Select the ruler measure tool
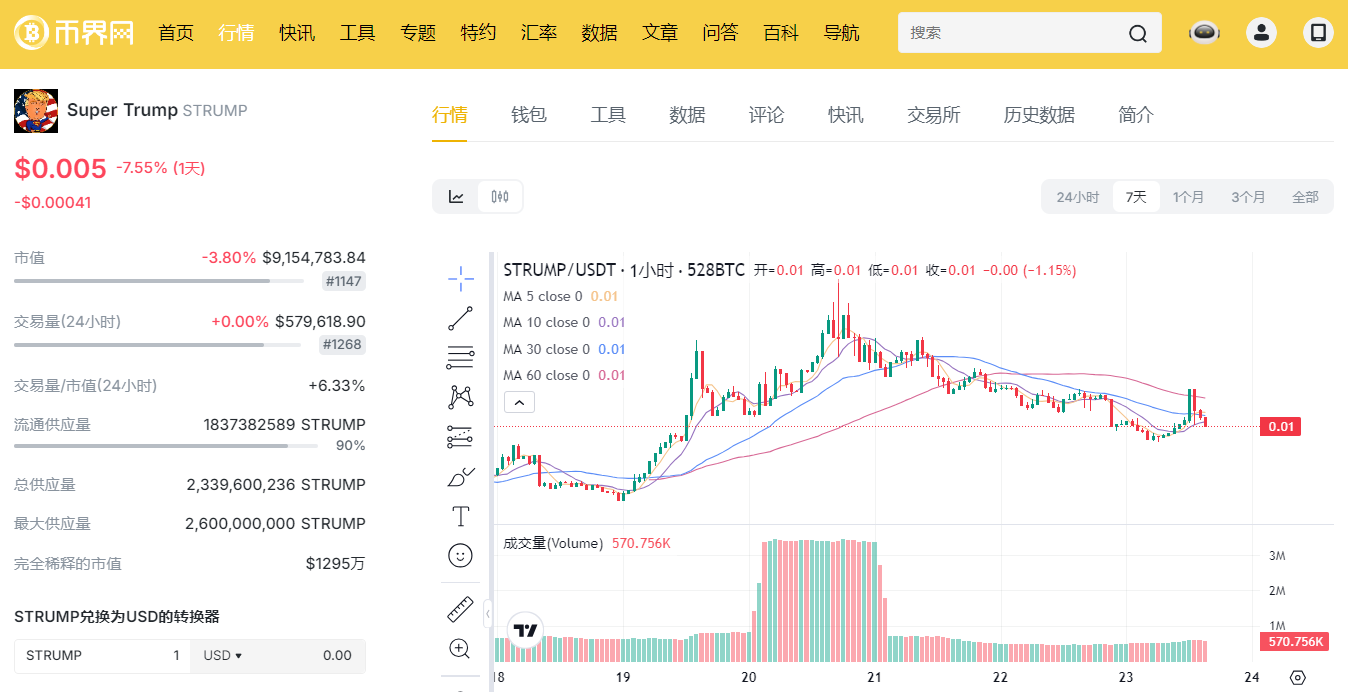 [460, 608]
